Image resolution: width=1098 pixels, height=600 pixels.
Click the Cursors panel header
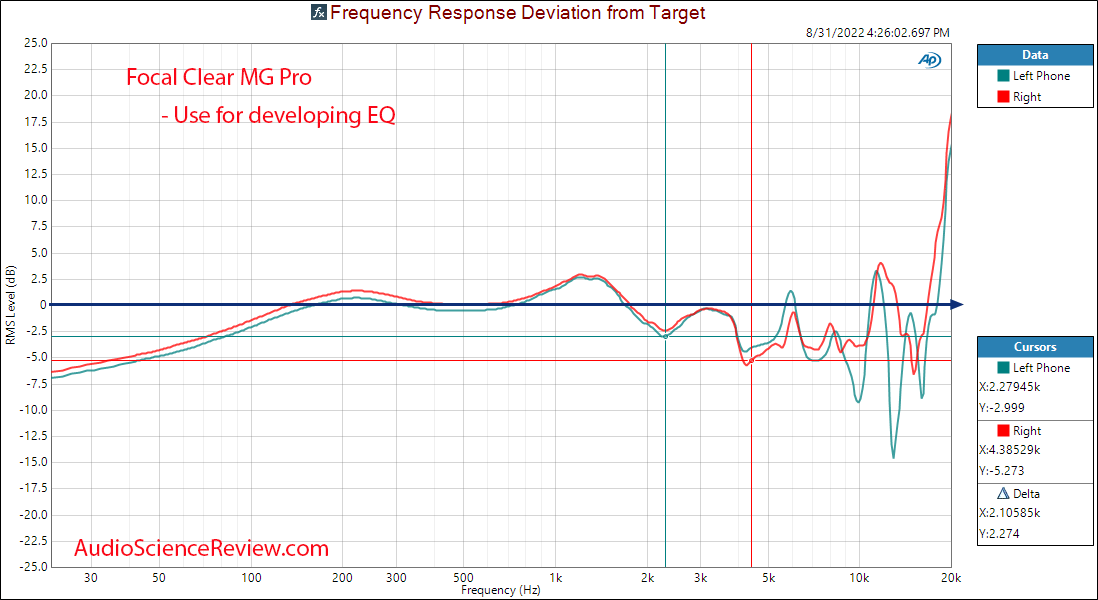(1035, 347)
